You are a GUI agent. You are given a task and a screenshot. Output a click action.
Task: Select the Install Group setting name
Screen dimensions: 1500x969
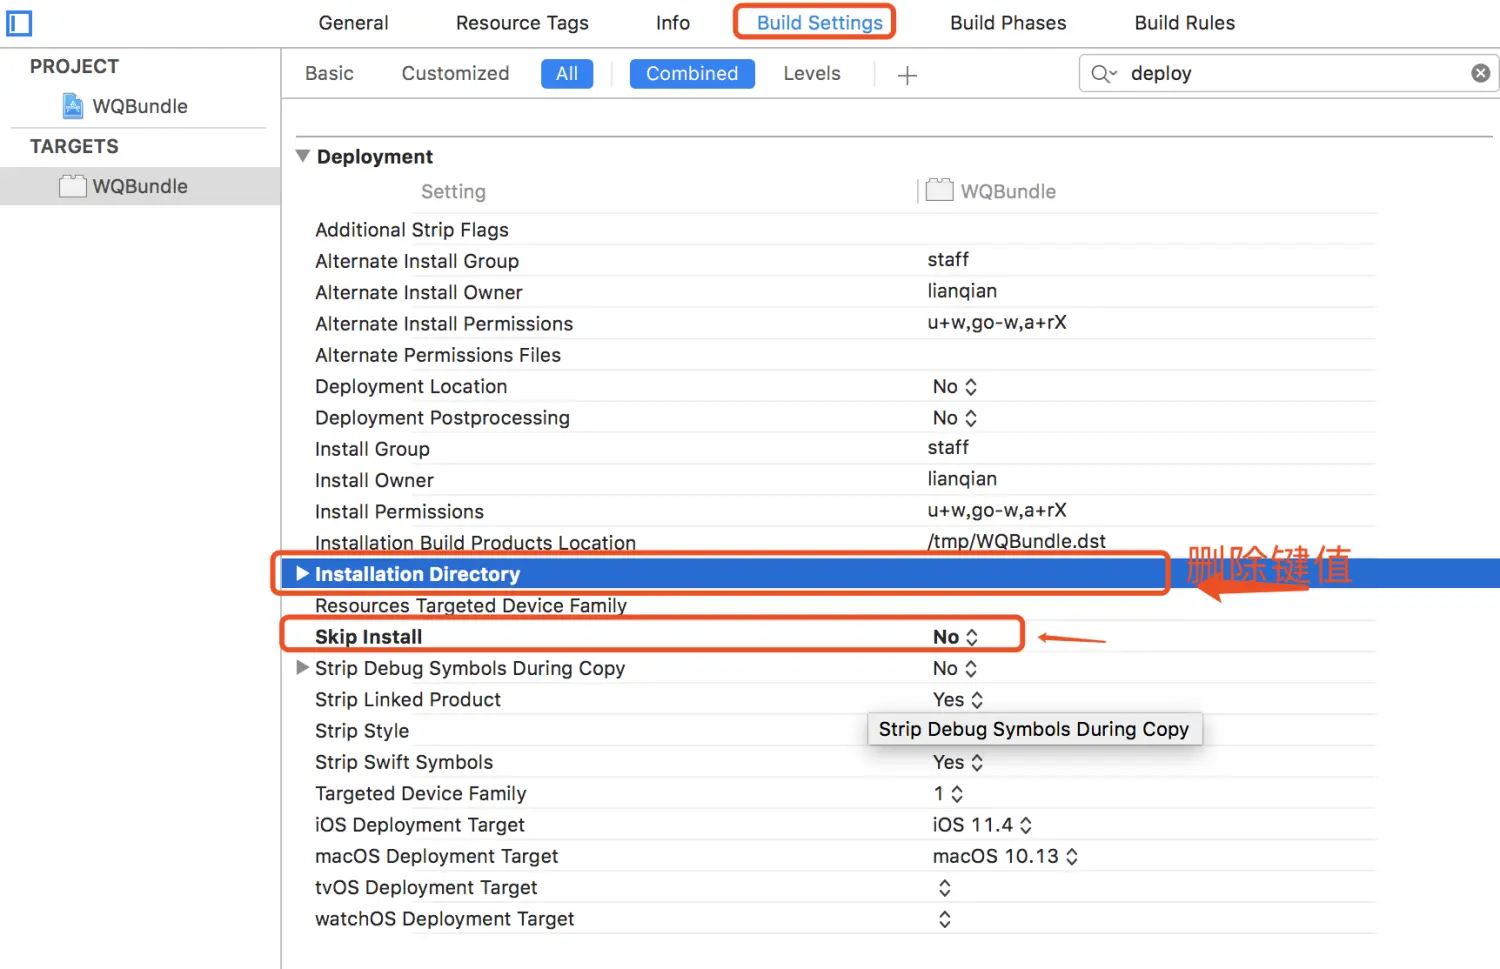click(x=372, y=448)
